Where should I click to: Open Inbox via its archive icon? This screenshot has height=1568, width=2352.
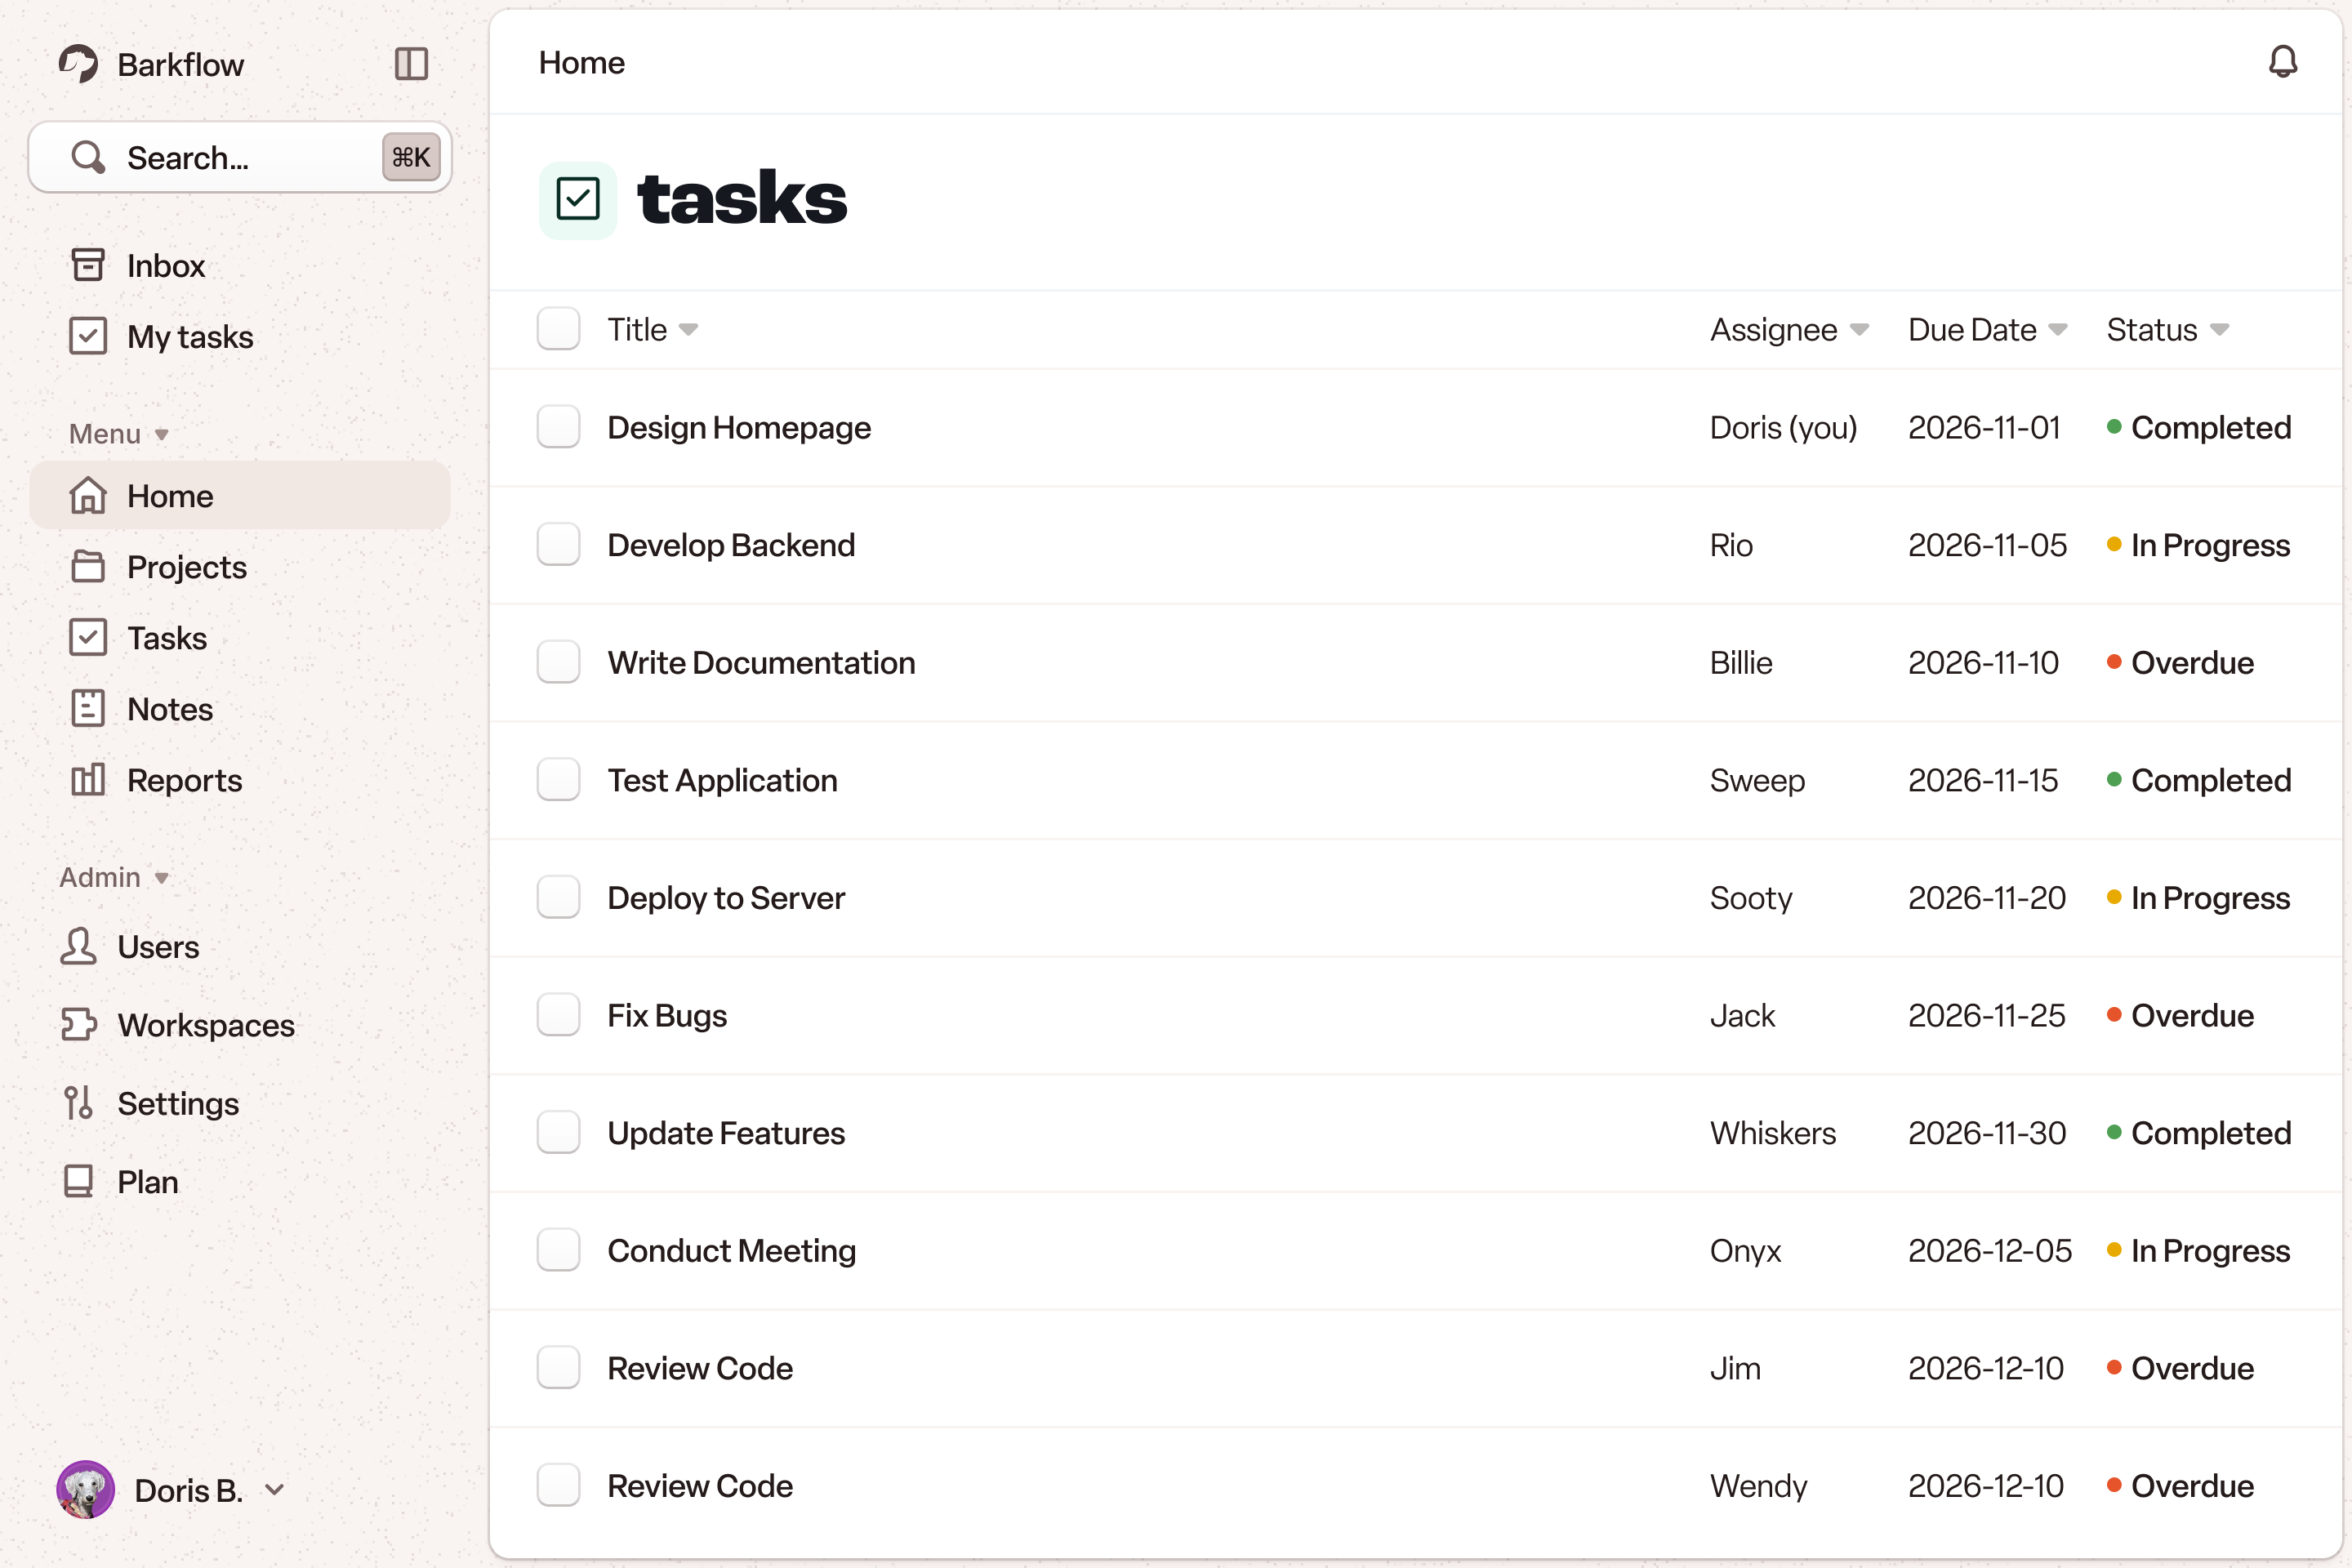88,265
